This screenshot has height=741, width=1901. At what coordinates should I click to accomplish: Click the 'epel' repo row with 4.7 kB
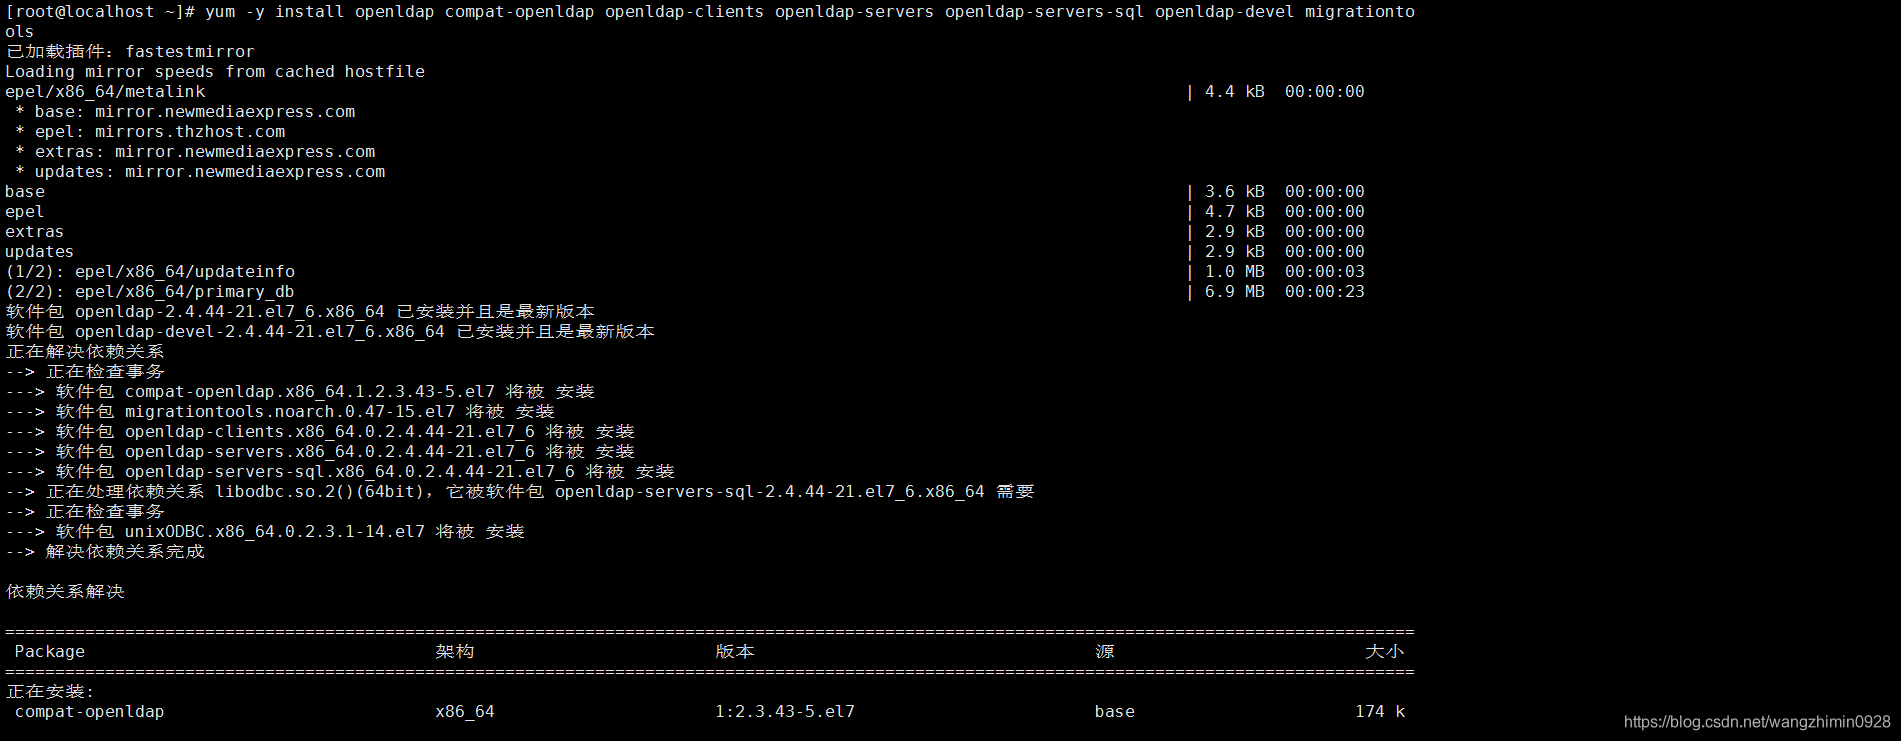[x=685, y=212]
